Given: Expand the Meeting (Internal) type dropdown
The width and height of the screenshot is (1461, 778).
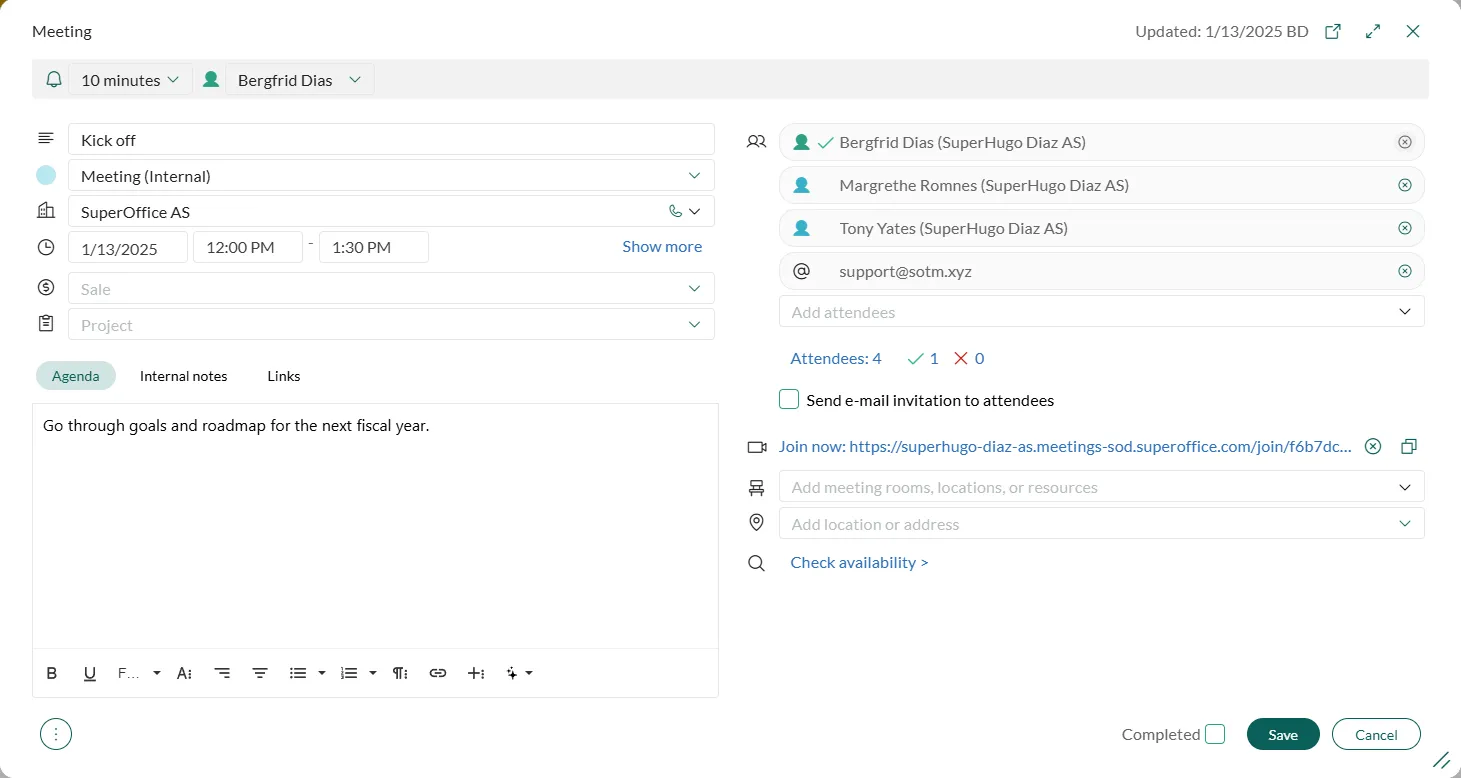Looking at the screenshot, I should coord(694,176).
